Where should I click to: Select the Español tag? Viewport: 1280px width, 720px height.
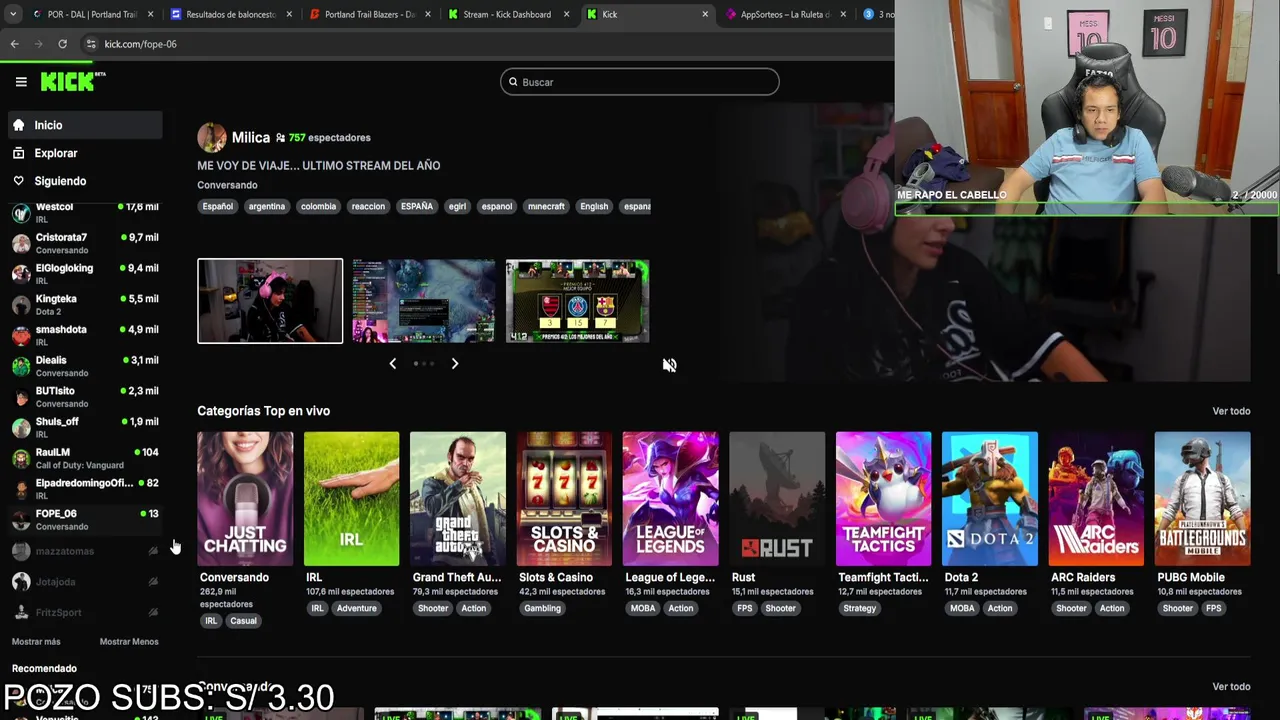217,206
